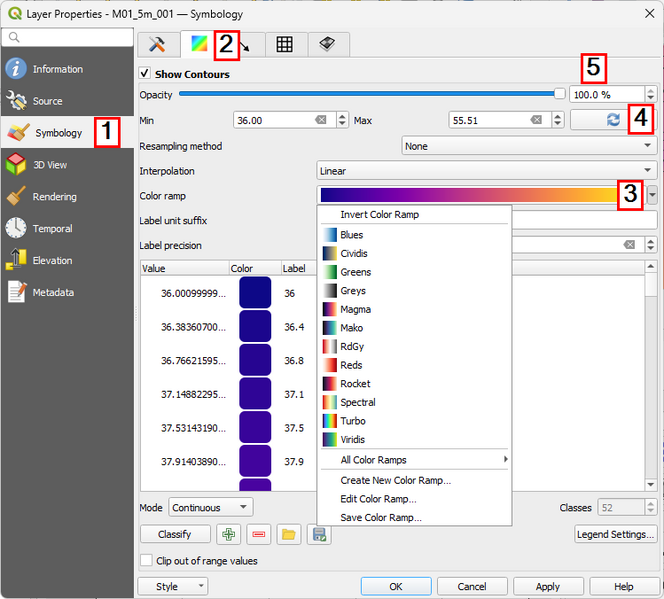This screenshot has width=664, height=599.
Task: Expand the Resampling method dropdown
Action: click(x=529, y=146)
